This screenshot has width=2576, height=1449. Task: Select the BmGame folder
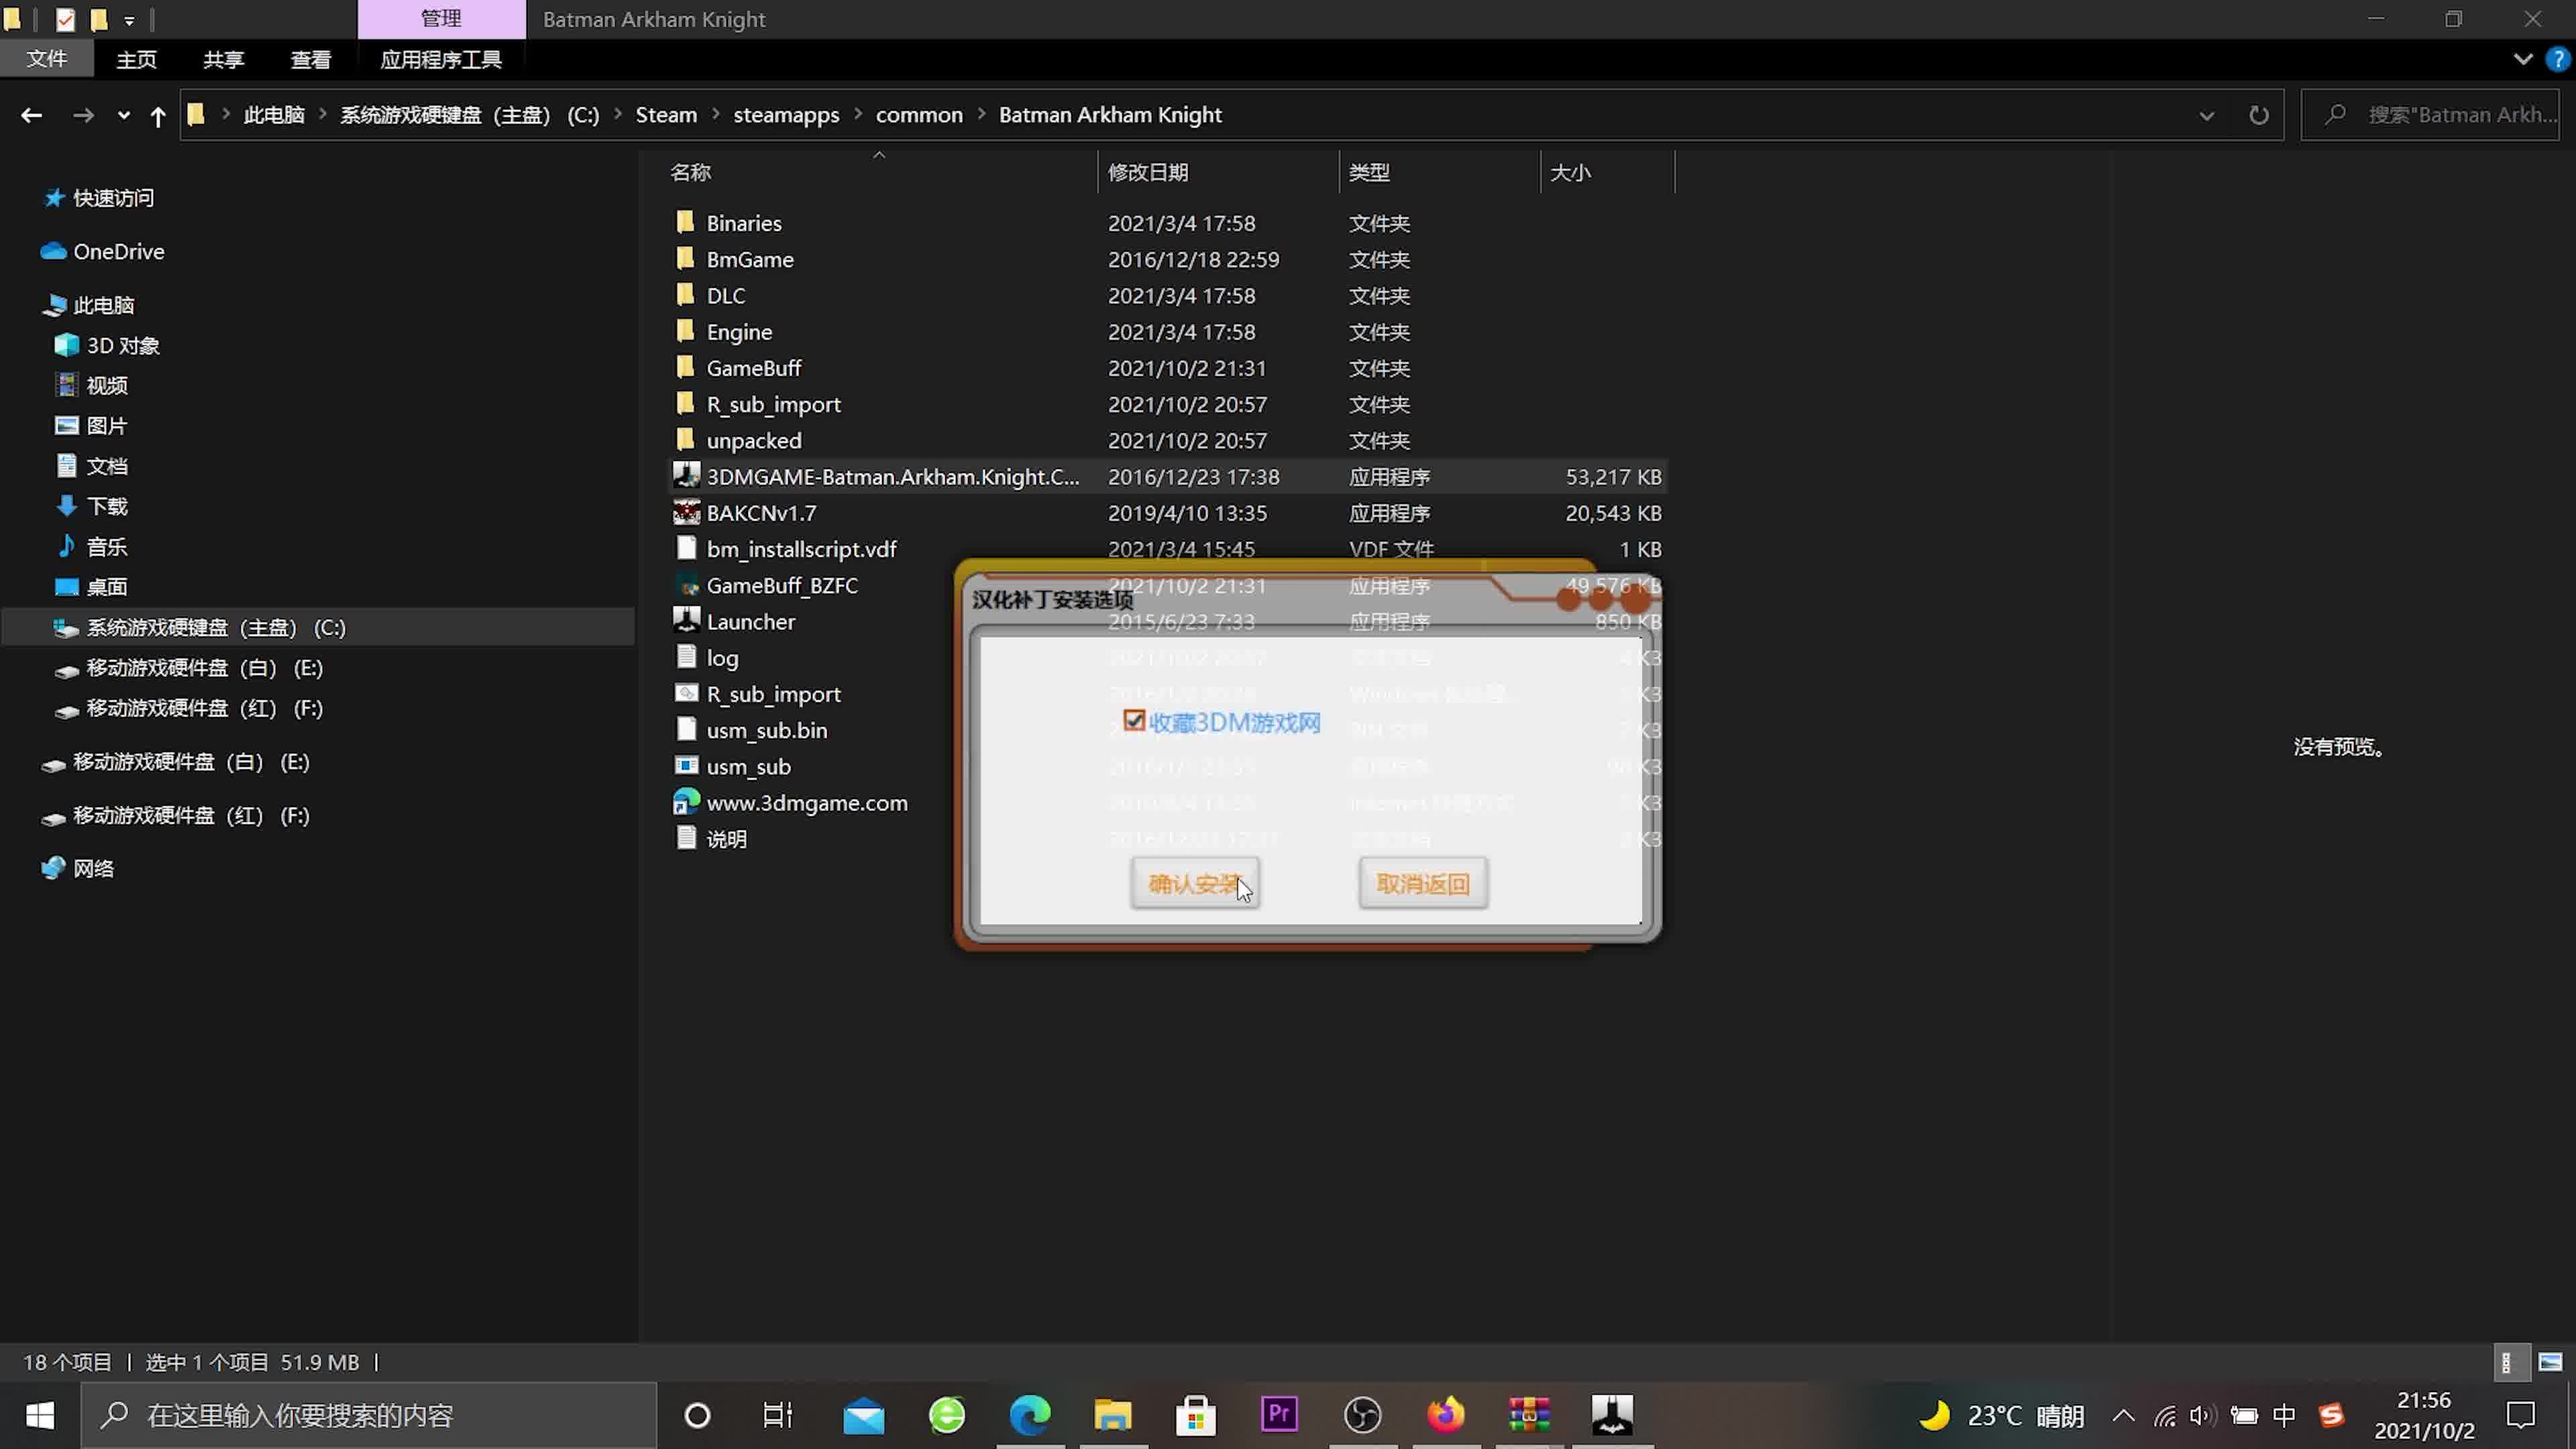(x=749, y=259)
